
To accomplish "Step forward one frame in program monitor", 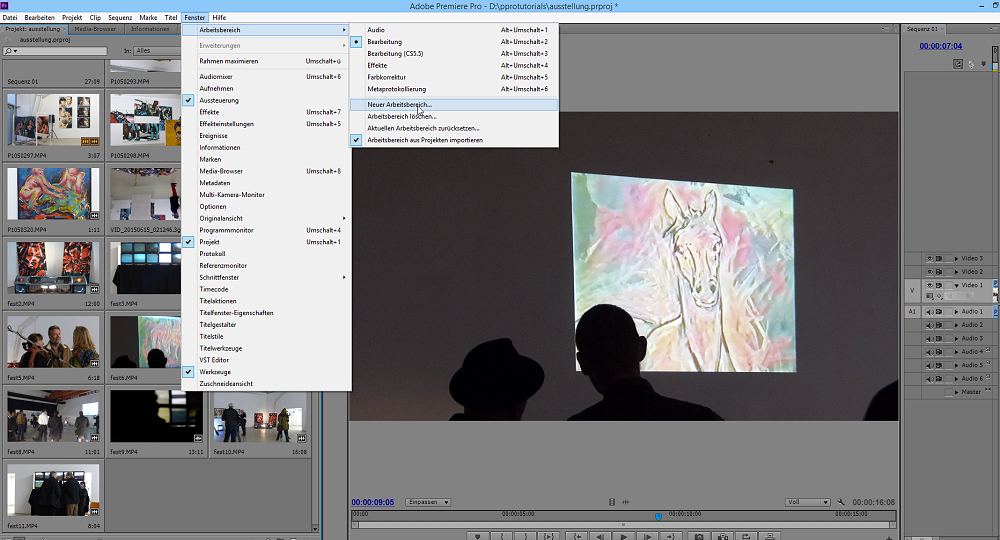I will (x=648, y=536).
